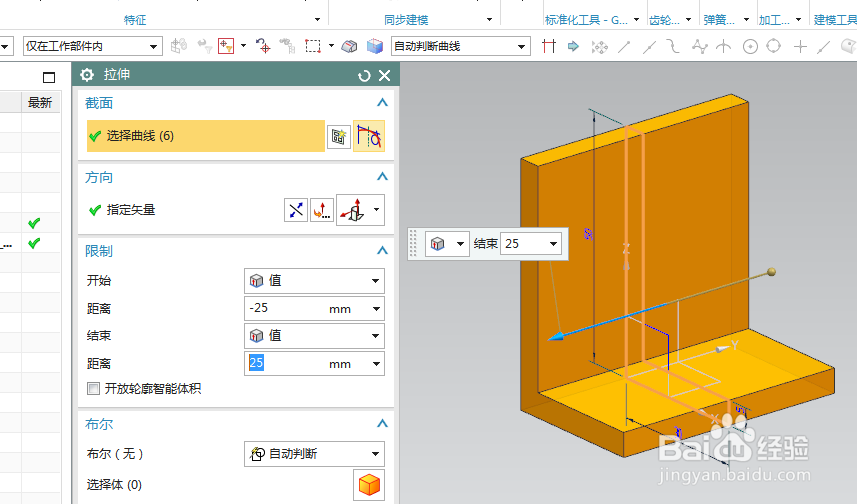Image resolution: width=857 pixels, height=504 pixels.
Task: Toggle the arc center snap icon
Action: [750, 46]
